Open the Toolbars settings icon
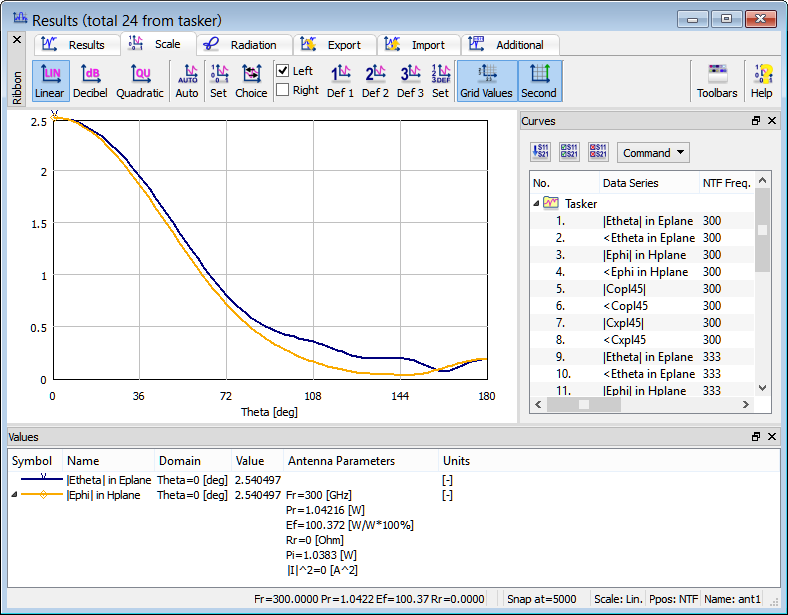788x615 pixels. [717, 81]
